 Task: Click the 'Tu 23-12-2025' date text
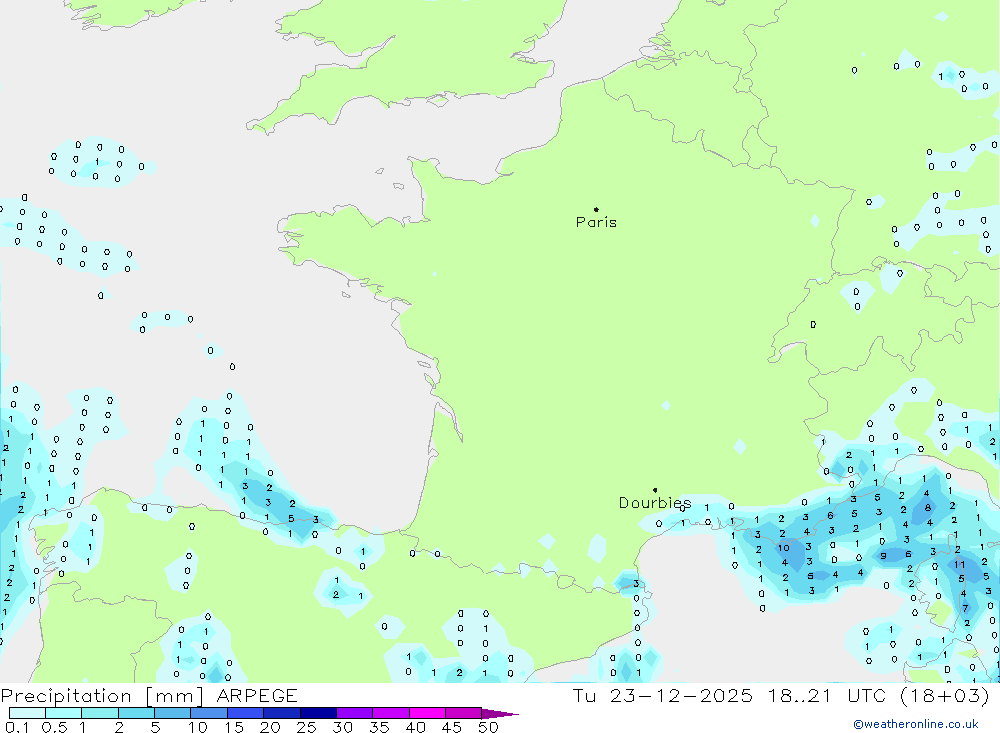coord(662,696)
